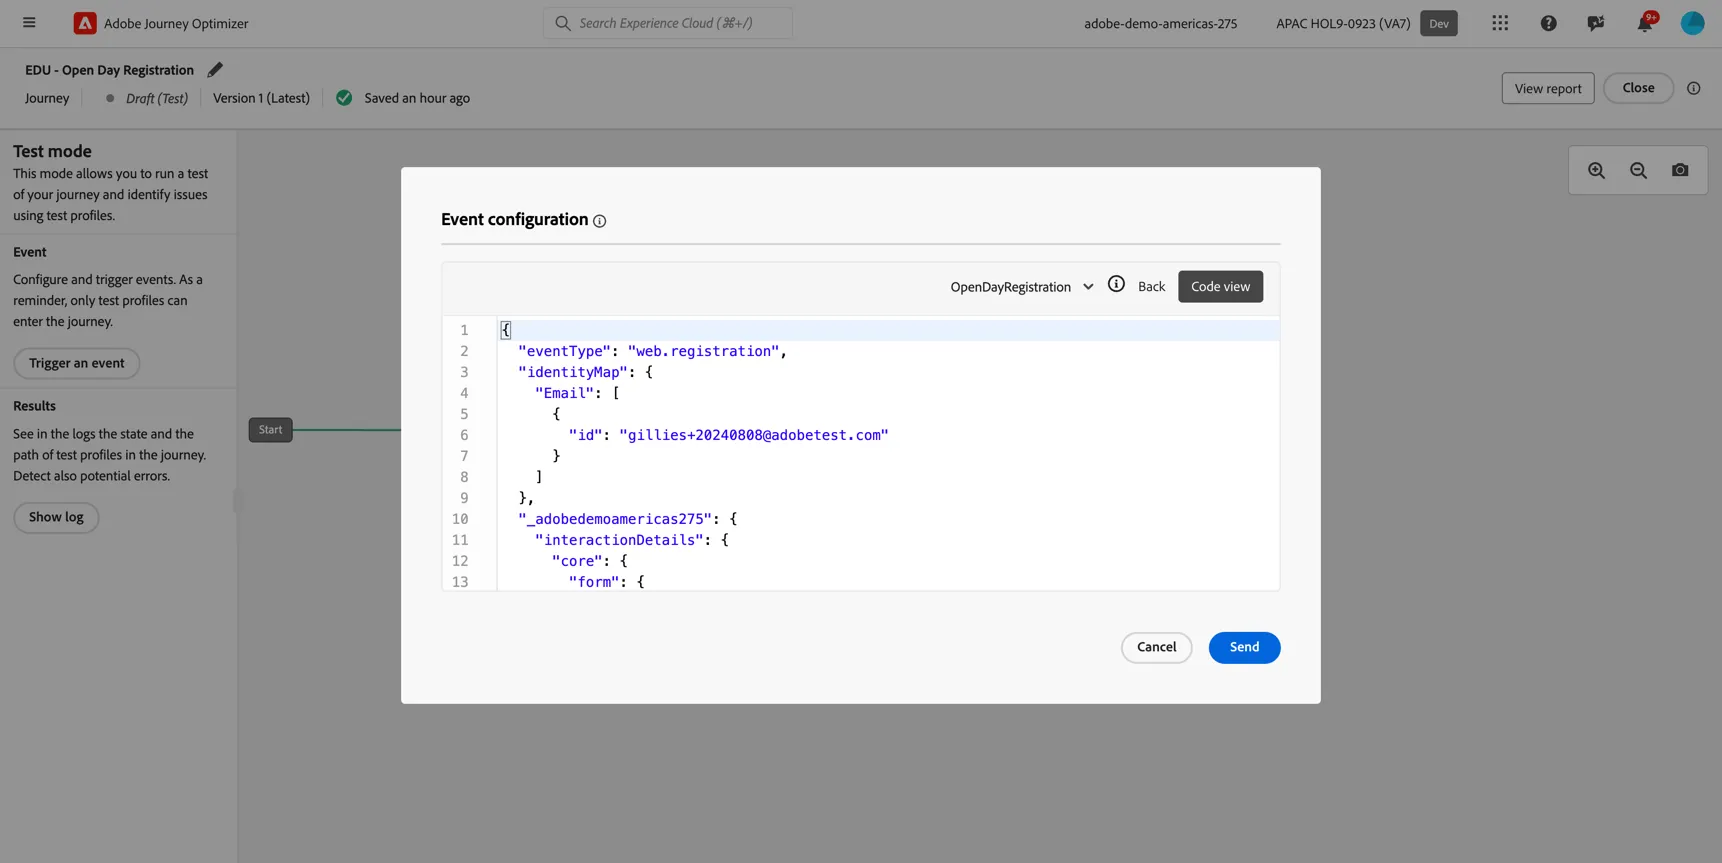The height and width of the screenshot is (863, 1722).
Task: Open the hamburger navigation menu
Action: coord(29,23)
